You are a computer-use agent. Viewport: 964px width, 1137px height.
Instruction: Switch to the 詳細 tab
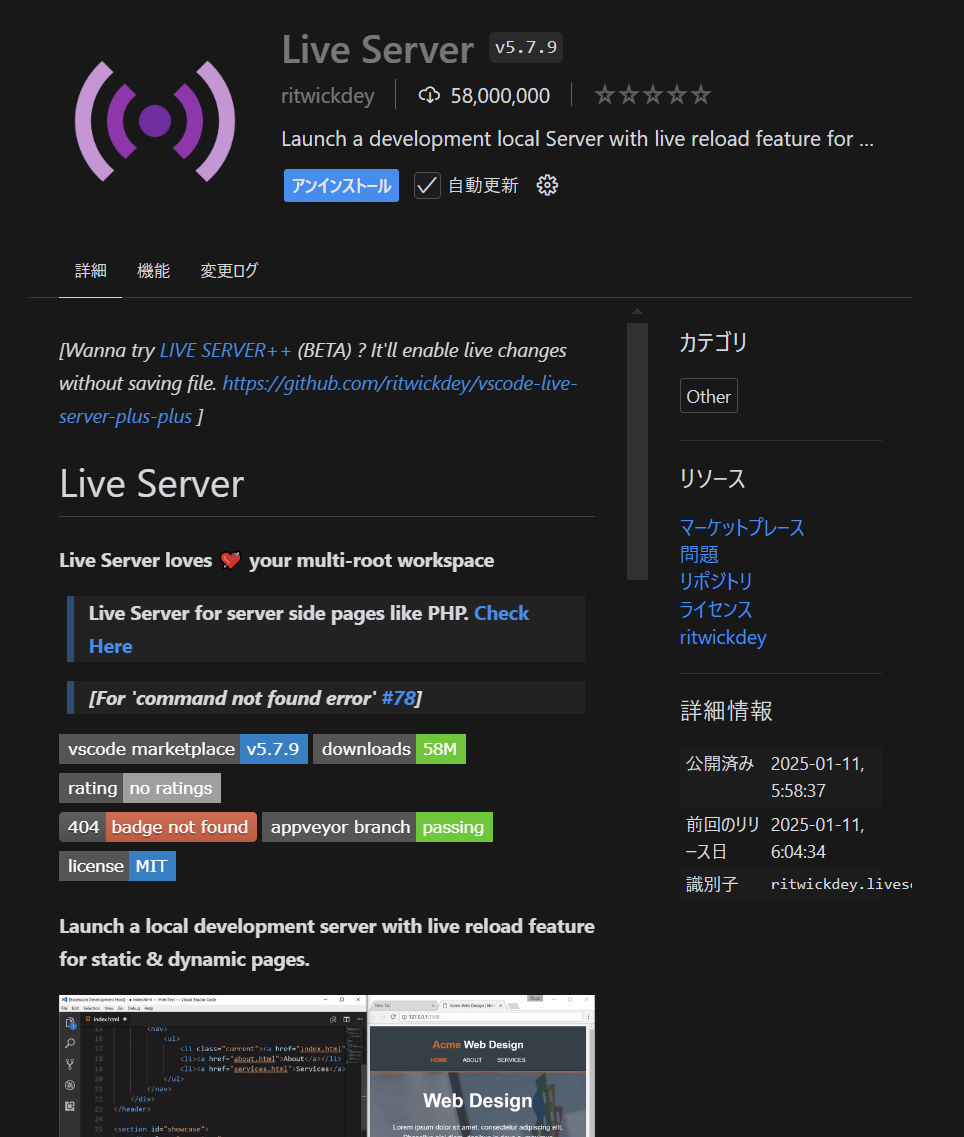(91, 270)
